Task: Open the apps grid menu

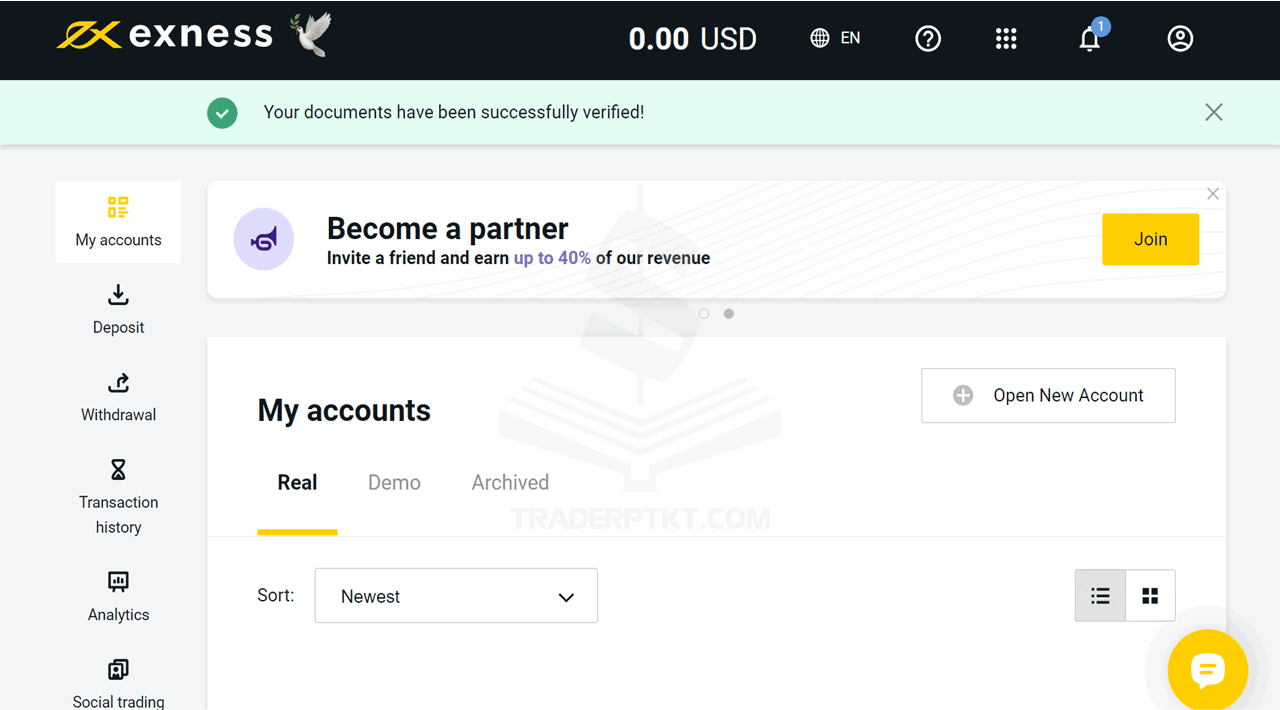Action: click(x=1006, y=39)
